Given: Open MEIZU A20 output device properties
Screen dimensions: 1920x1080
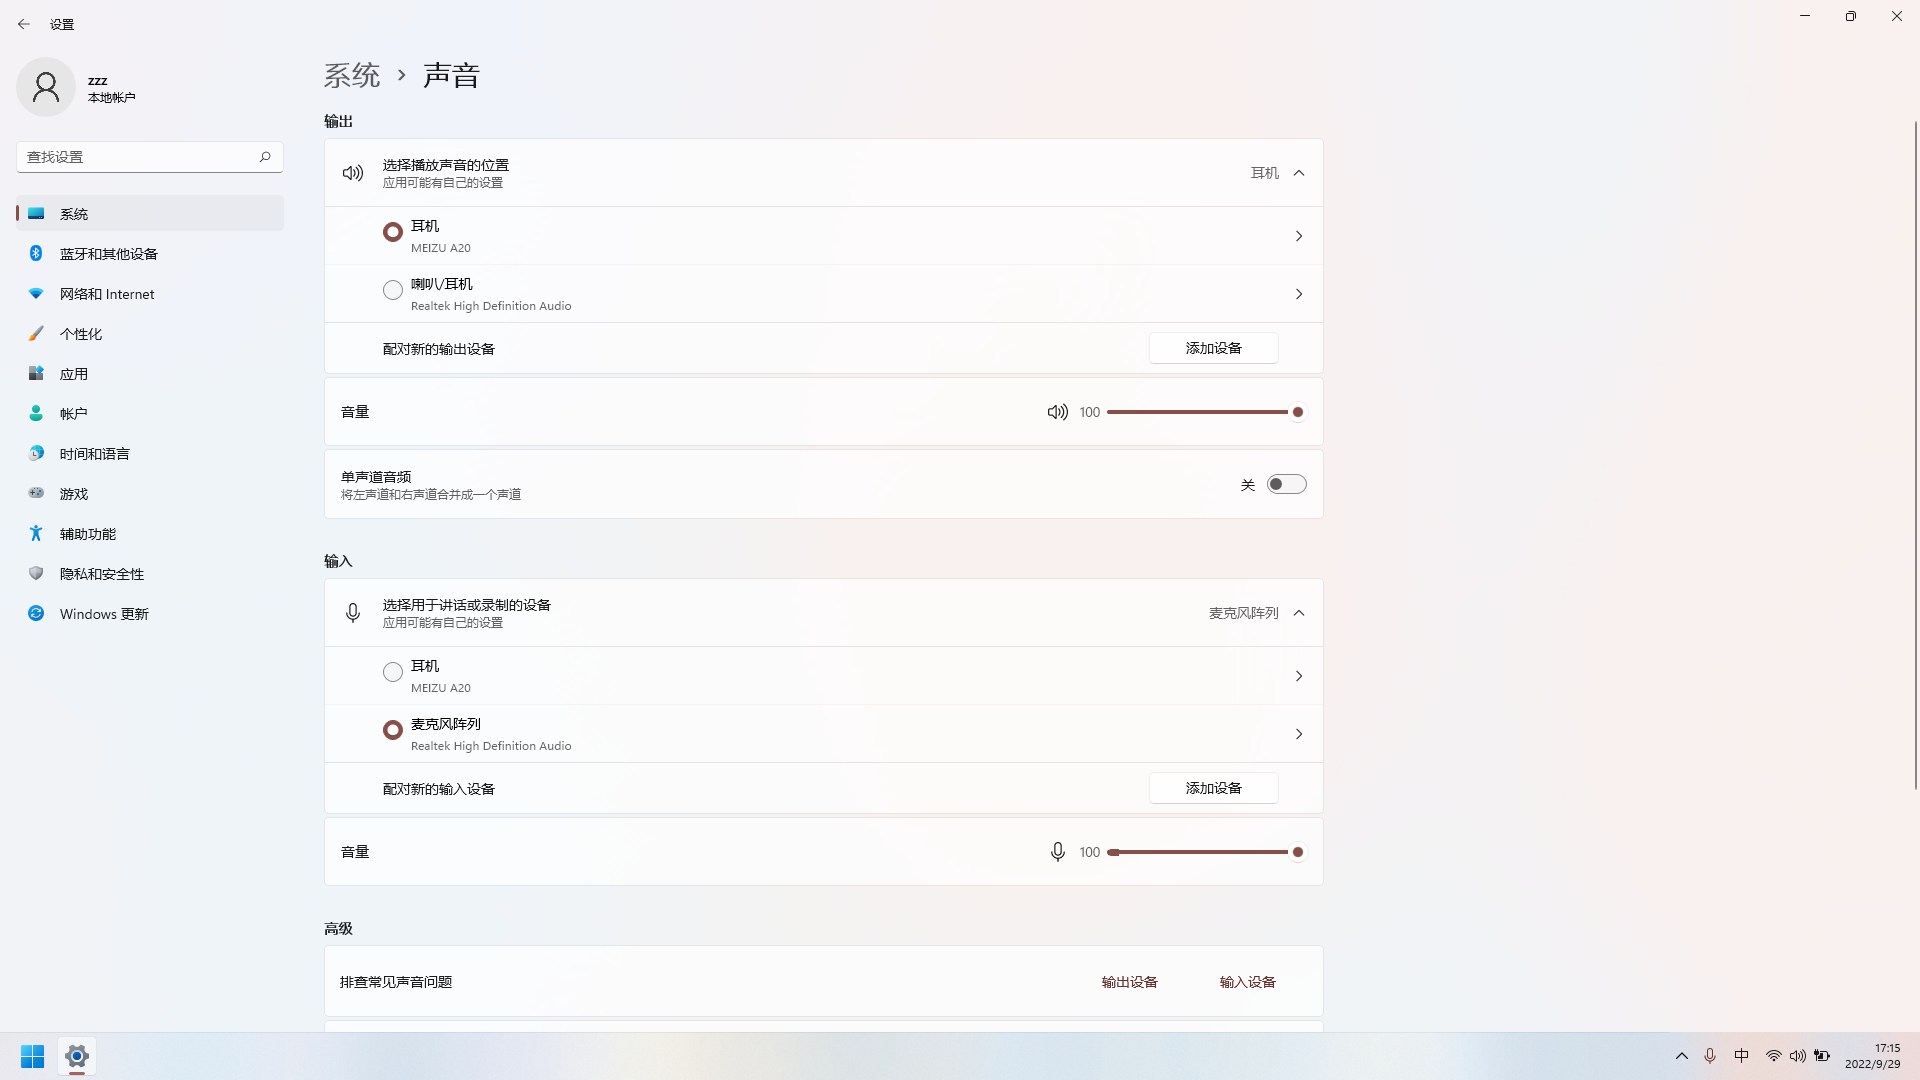Looking at the screenshot, I should pyautogui.click(x=1298, y=236).
